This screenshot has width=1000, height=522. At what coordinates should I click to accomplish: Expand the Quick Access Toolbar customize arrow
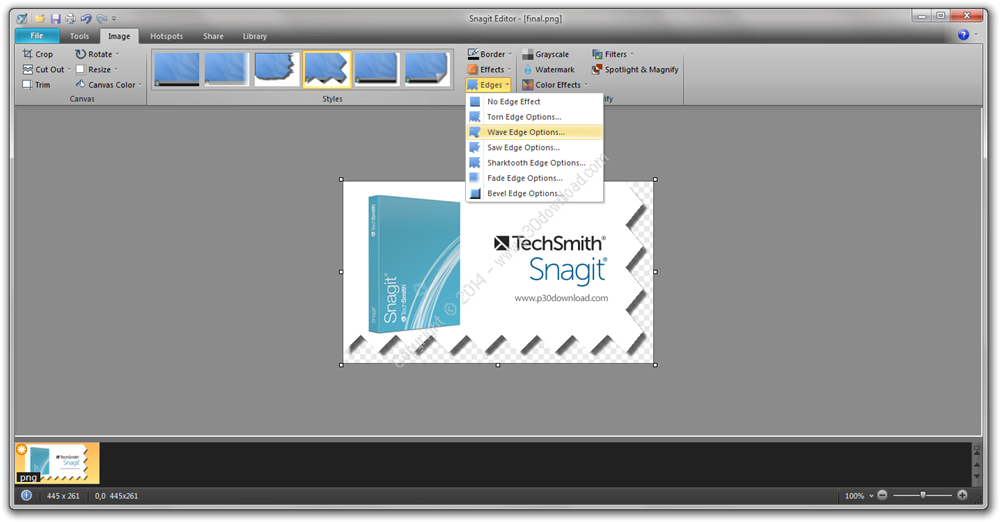pyautogui.click(x=114, y=19)
